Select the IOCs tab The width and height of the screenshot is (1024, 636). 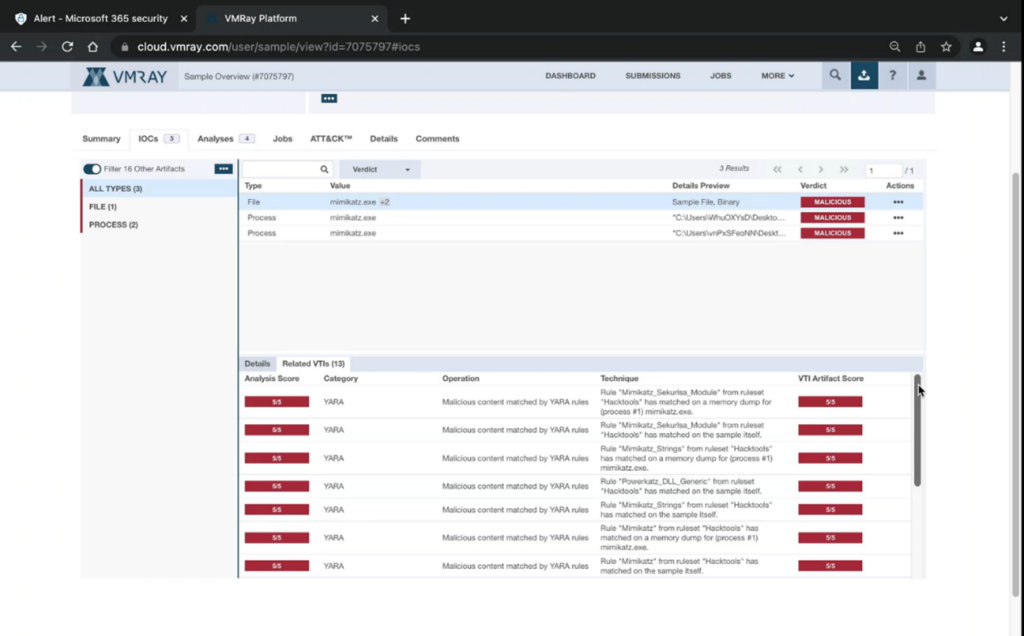159,138
